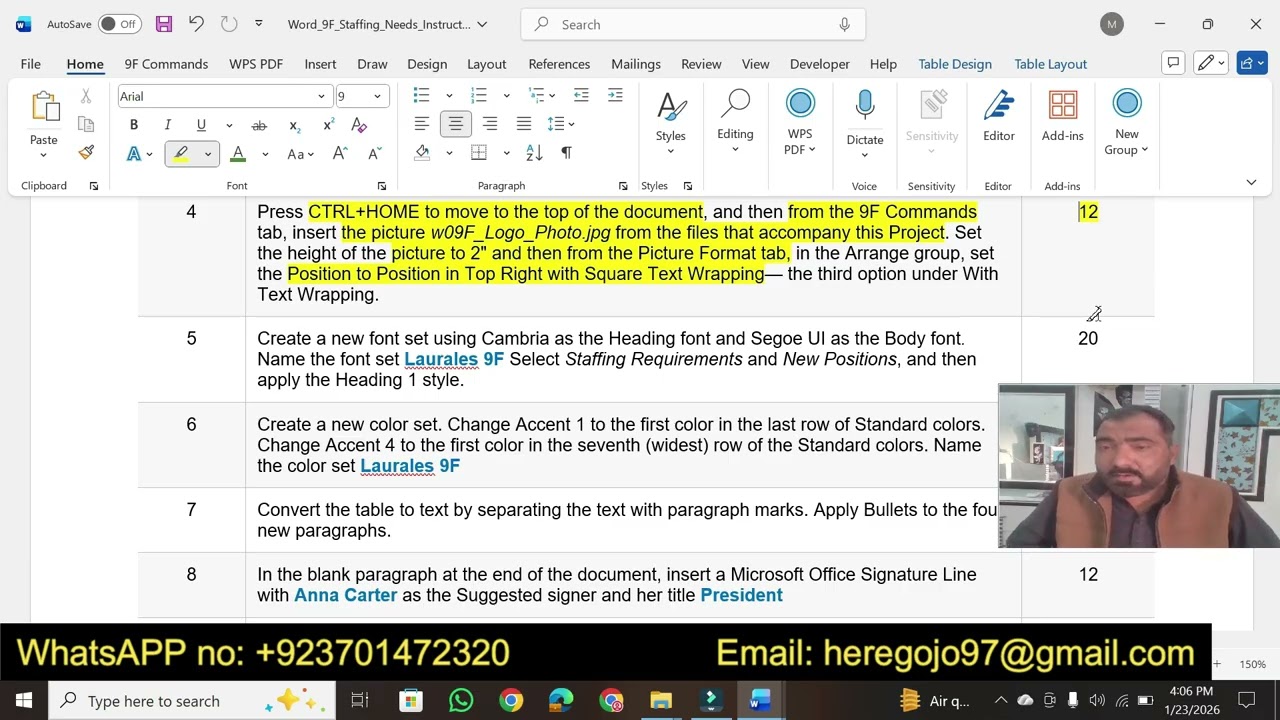Align text left
The image size is (1280, 720).
422,124
